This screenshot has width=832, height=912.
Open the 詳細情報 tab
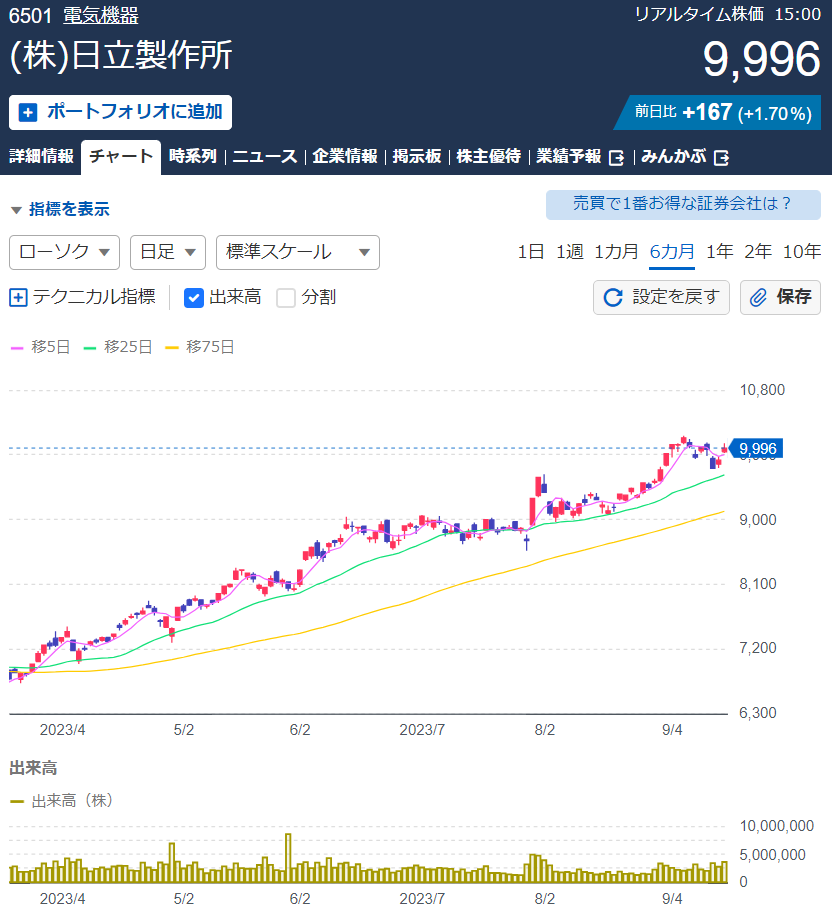(x=41, y=156)
